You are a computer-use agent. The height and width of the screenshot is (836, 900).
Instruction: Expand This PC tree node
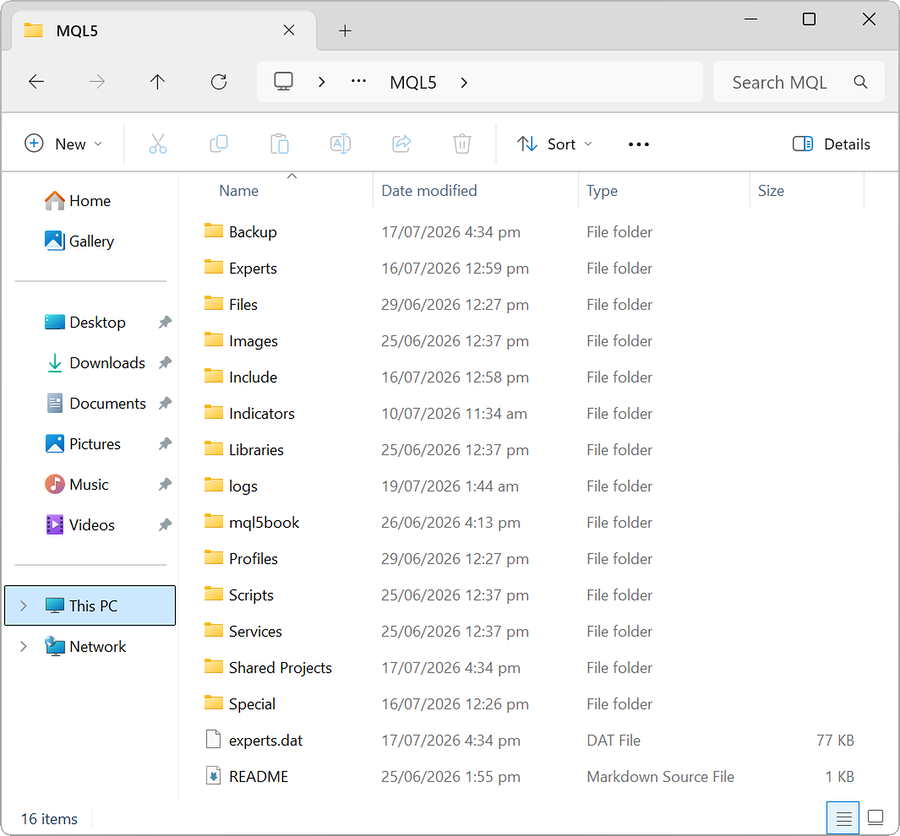click(24, 606)
